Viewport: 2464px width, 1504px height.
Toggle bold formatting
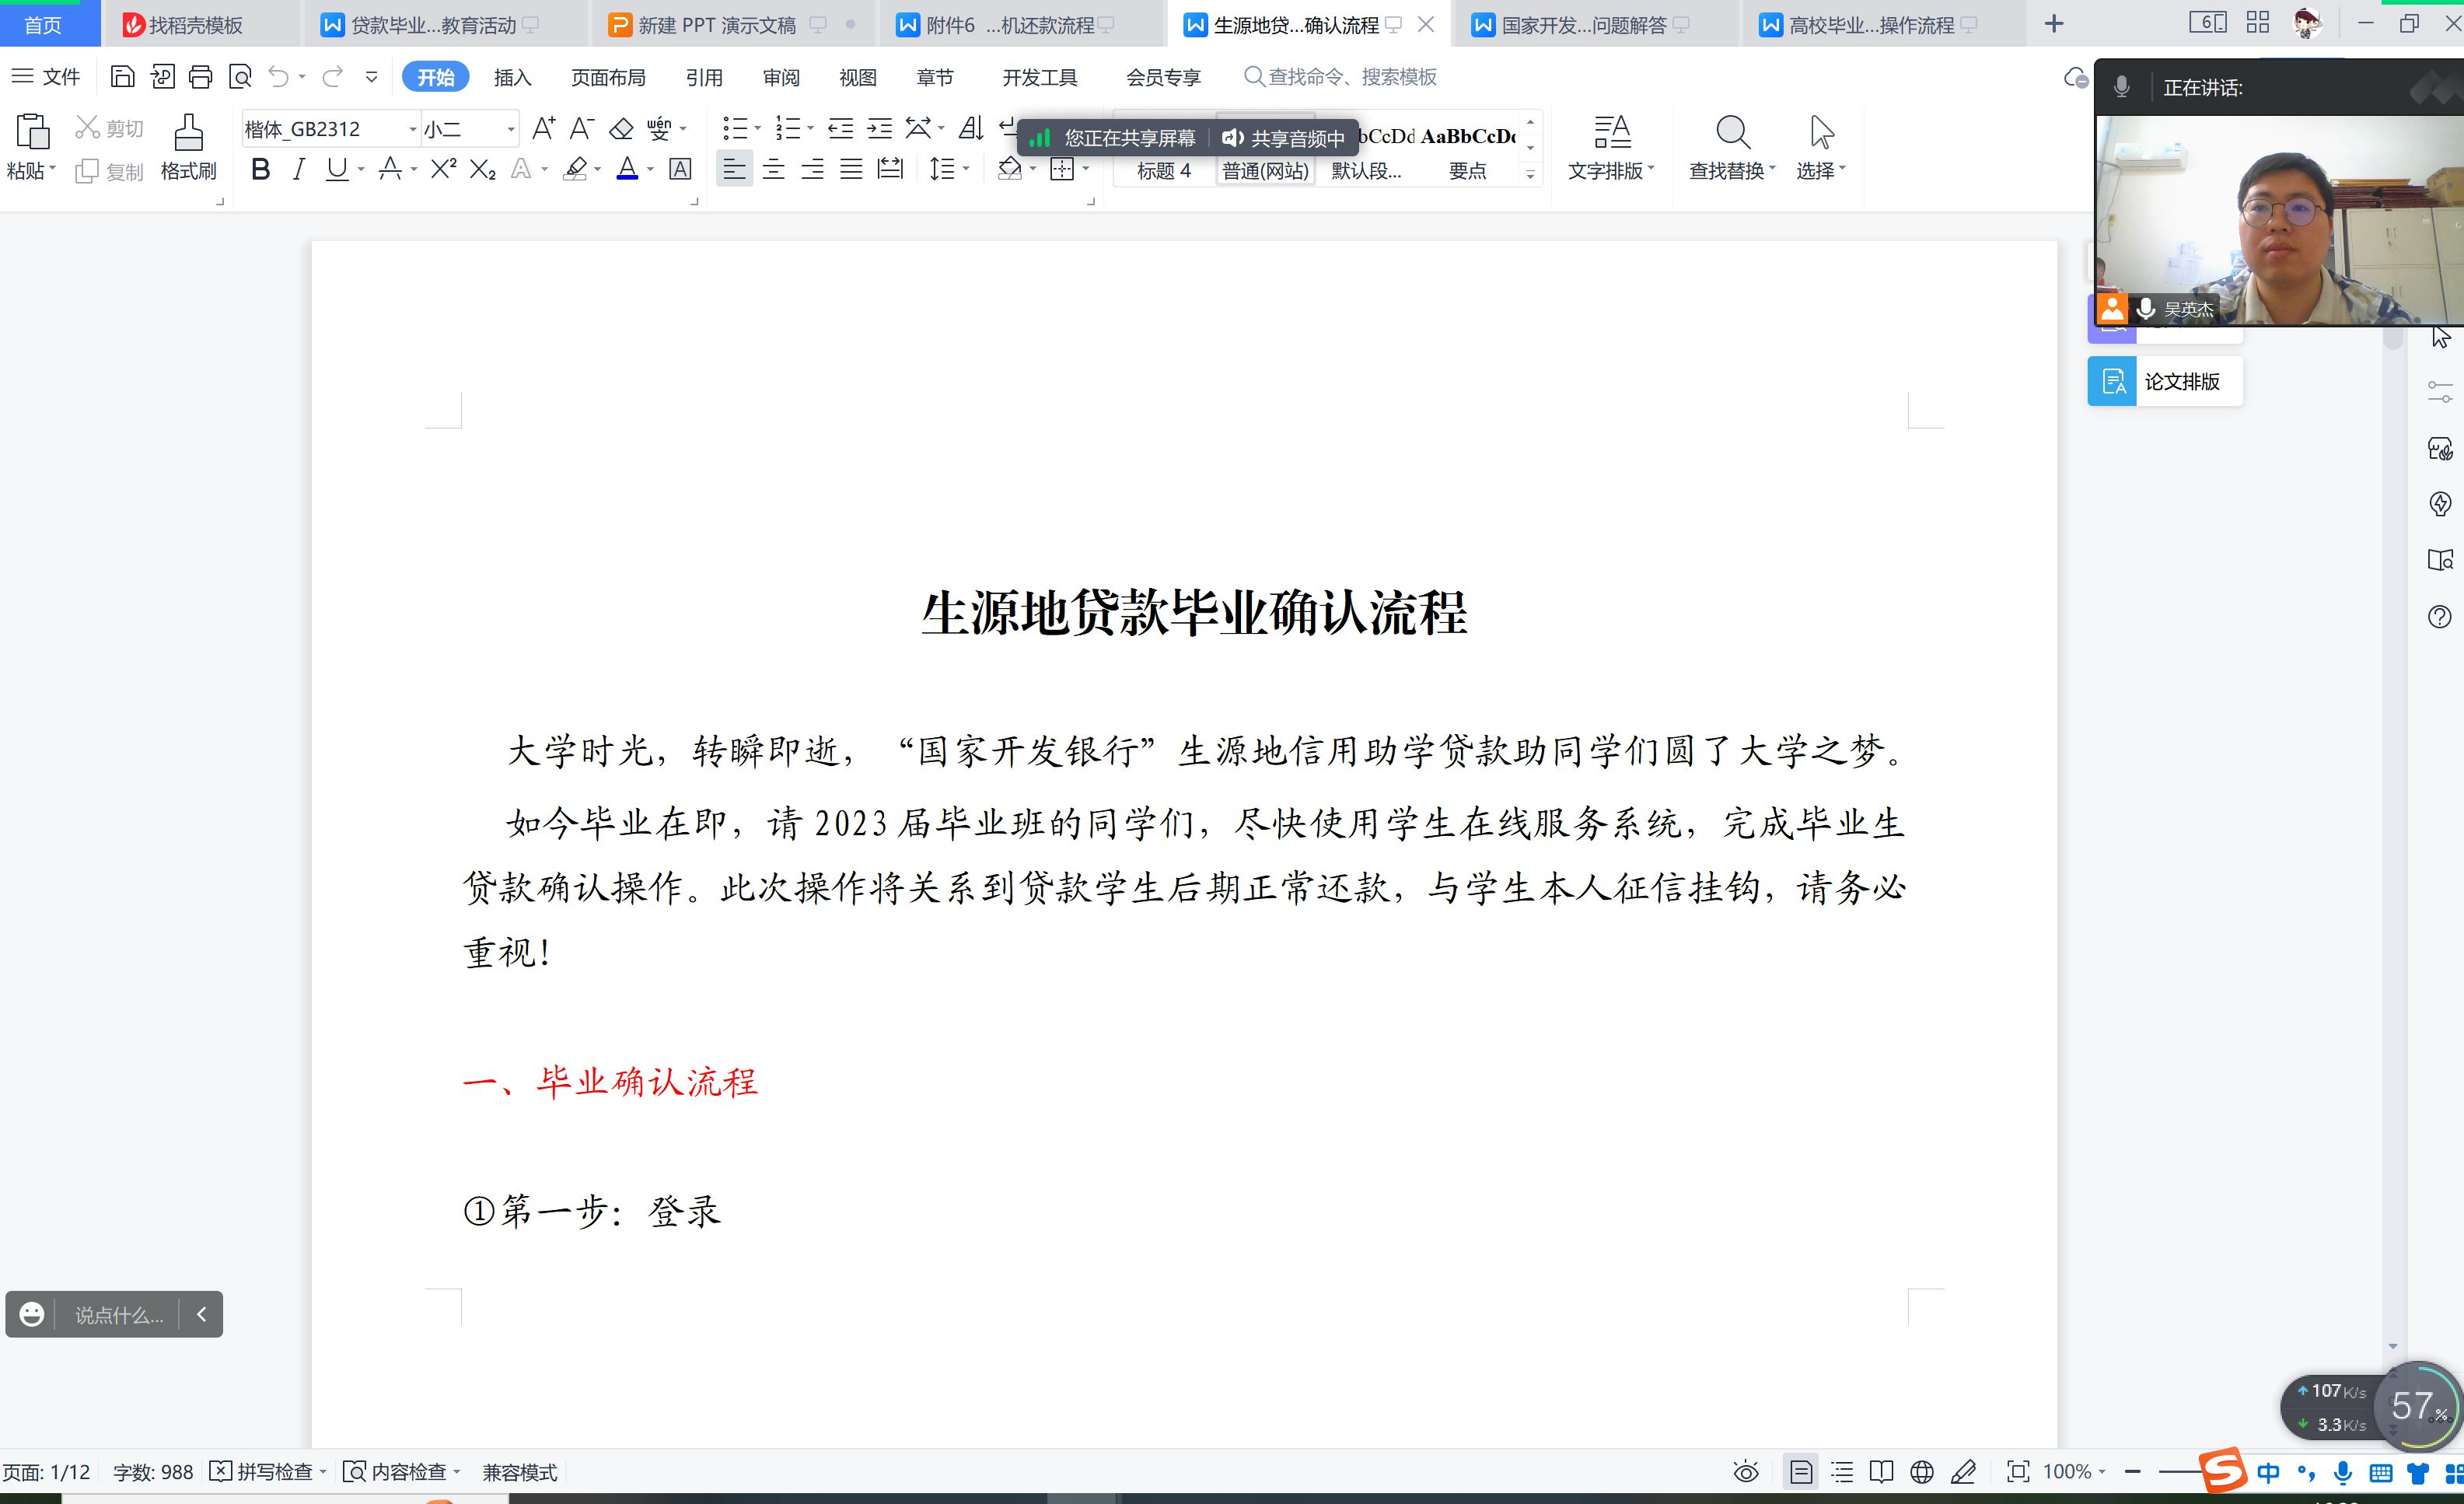point(261,170)
